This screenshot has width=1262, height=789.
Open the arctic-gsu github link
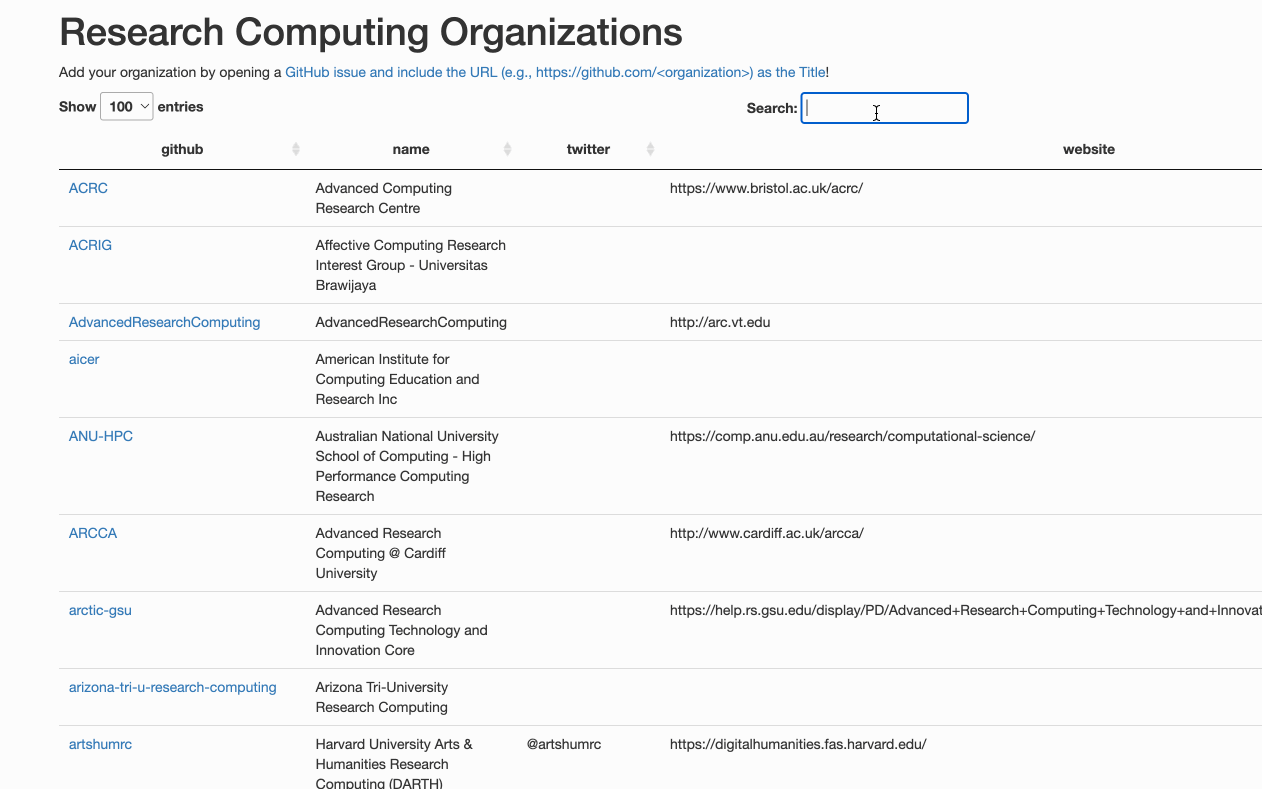pos(100,610)
